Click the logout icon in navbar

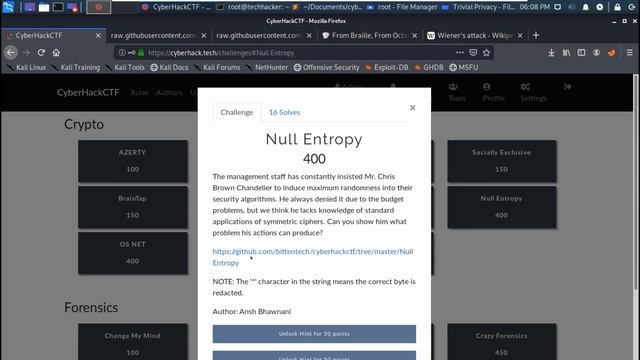point(567,87)
